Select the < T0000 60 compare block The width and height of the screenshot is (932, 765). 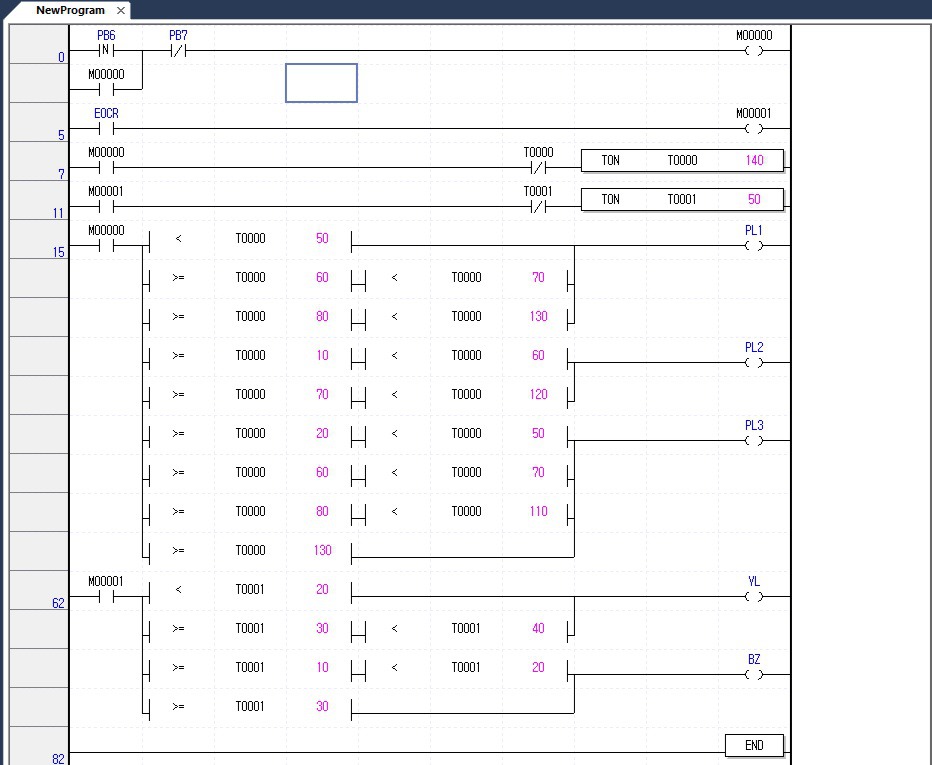(x=467, y=356)
